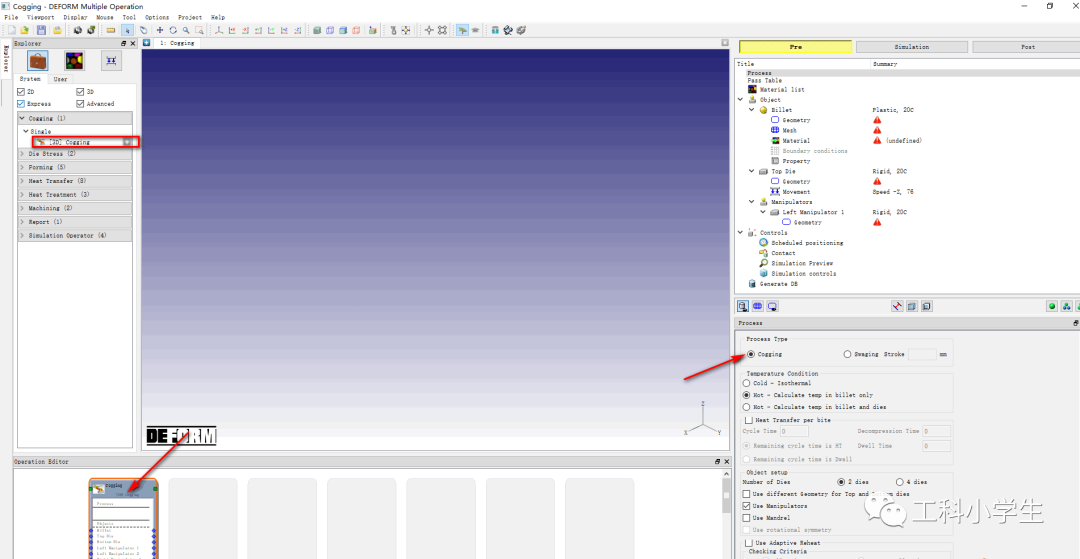The width and height of the screenshot is (1080, 559).
Task: Select the Cogging process type radio
Action: point(751,355)
